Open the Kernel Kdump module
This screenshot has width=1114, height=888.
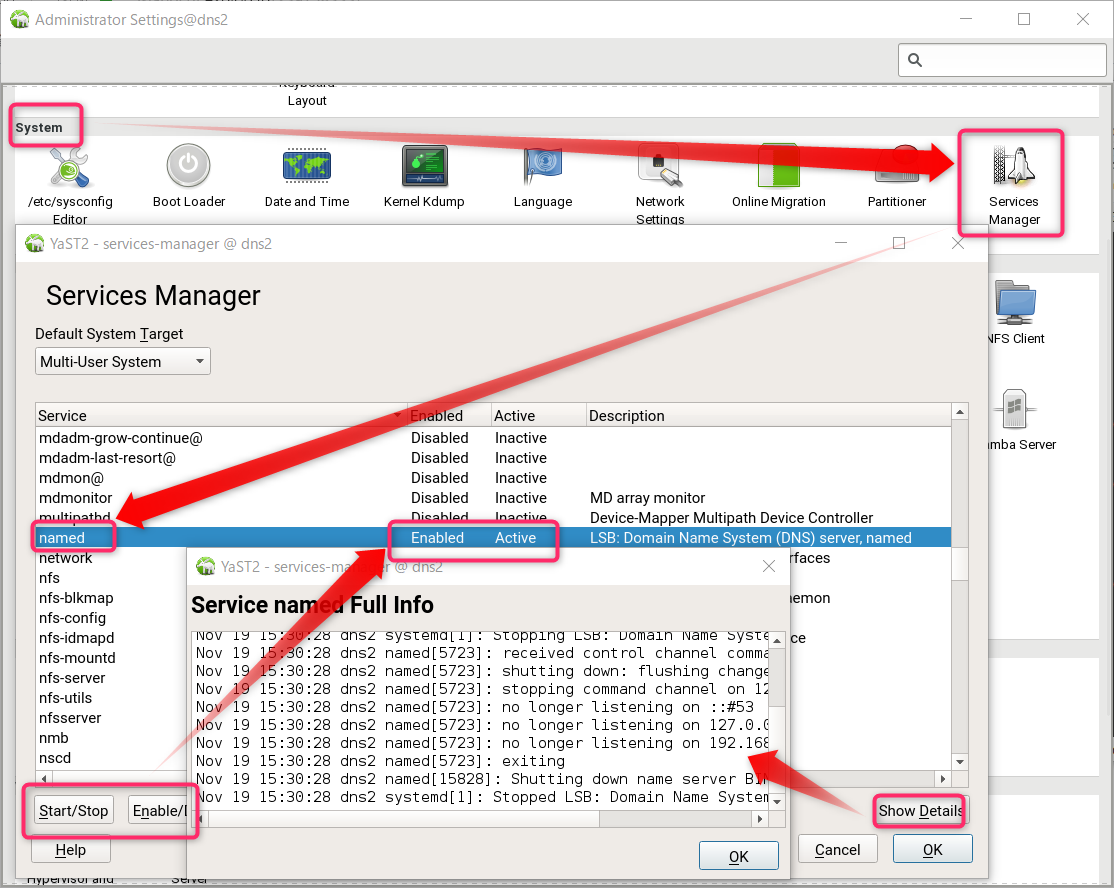click(424, 166)
